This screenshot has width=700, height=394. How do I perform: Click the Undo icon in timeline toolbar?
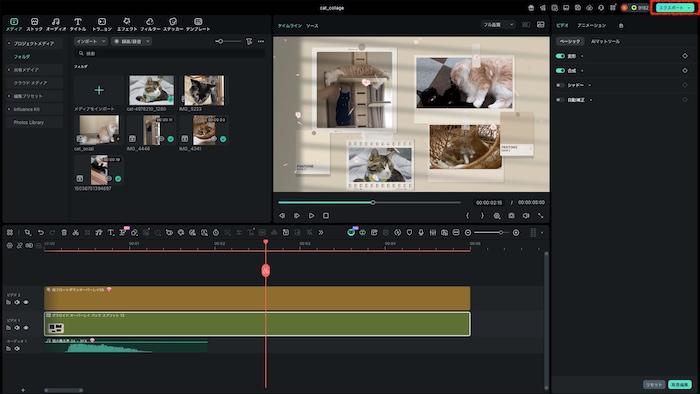point(41,232)
